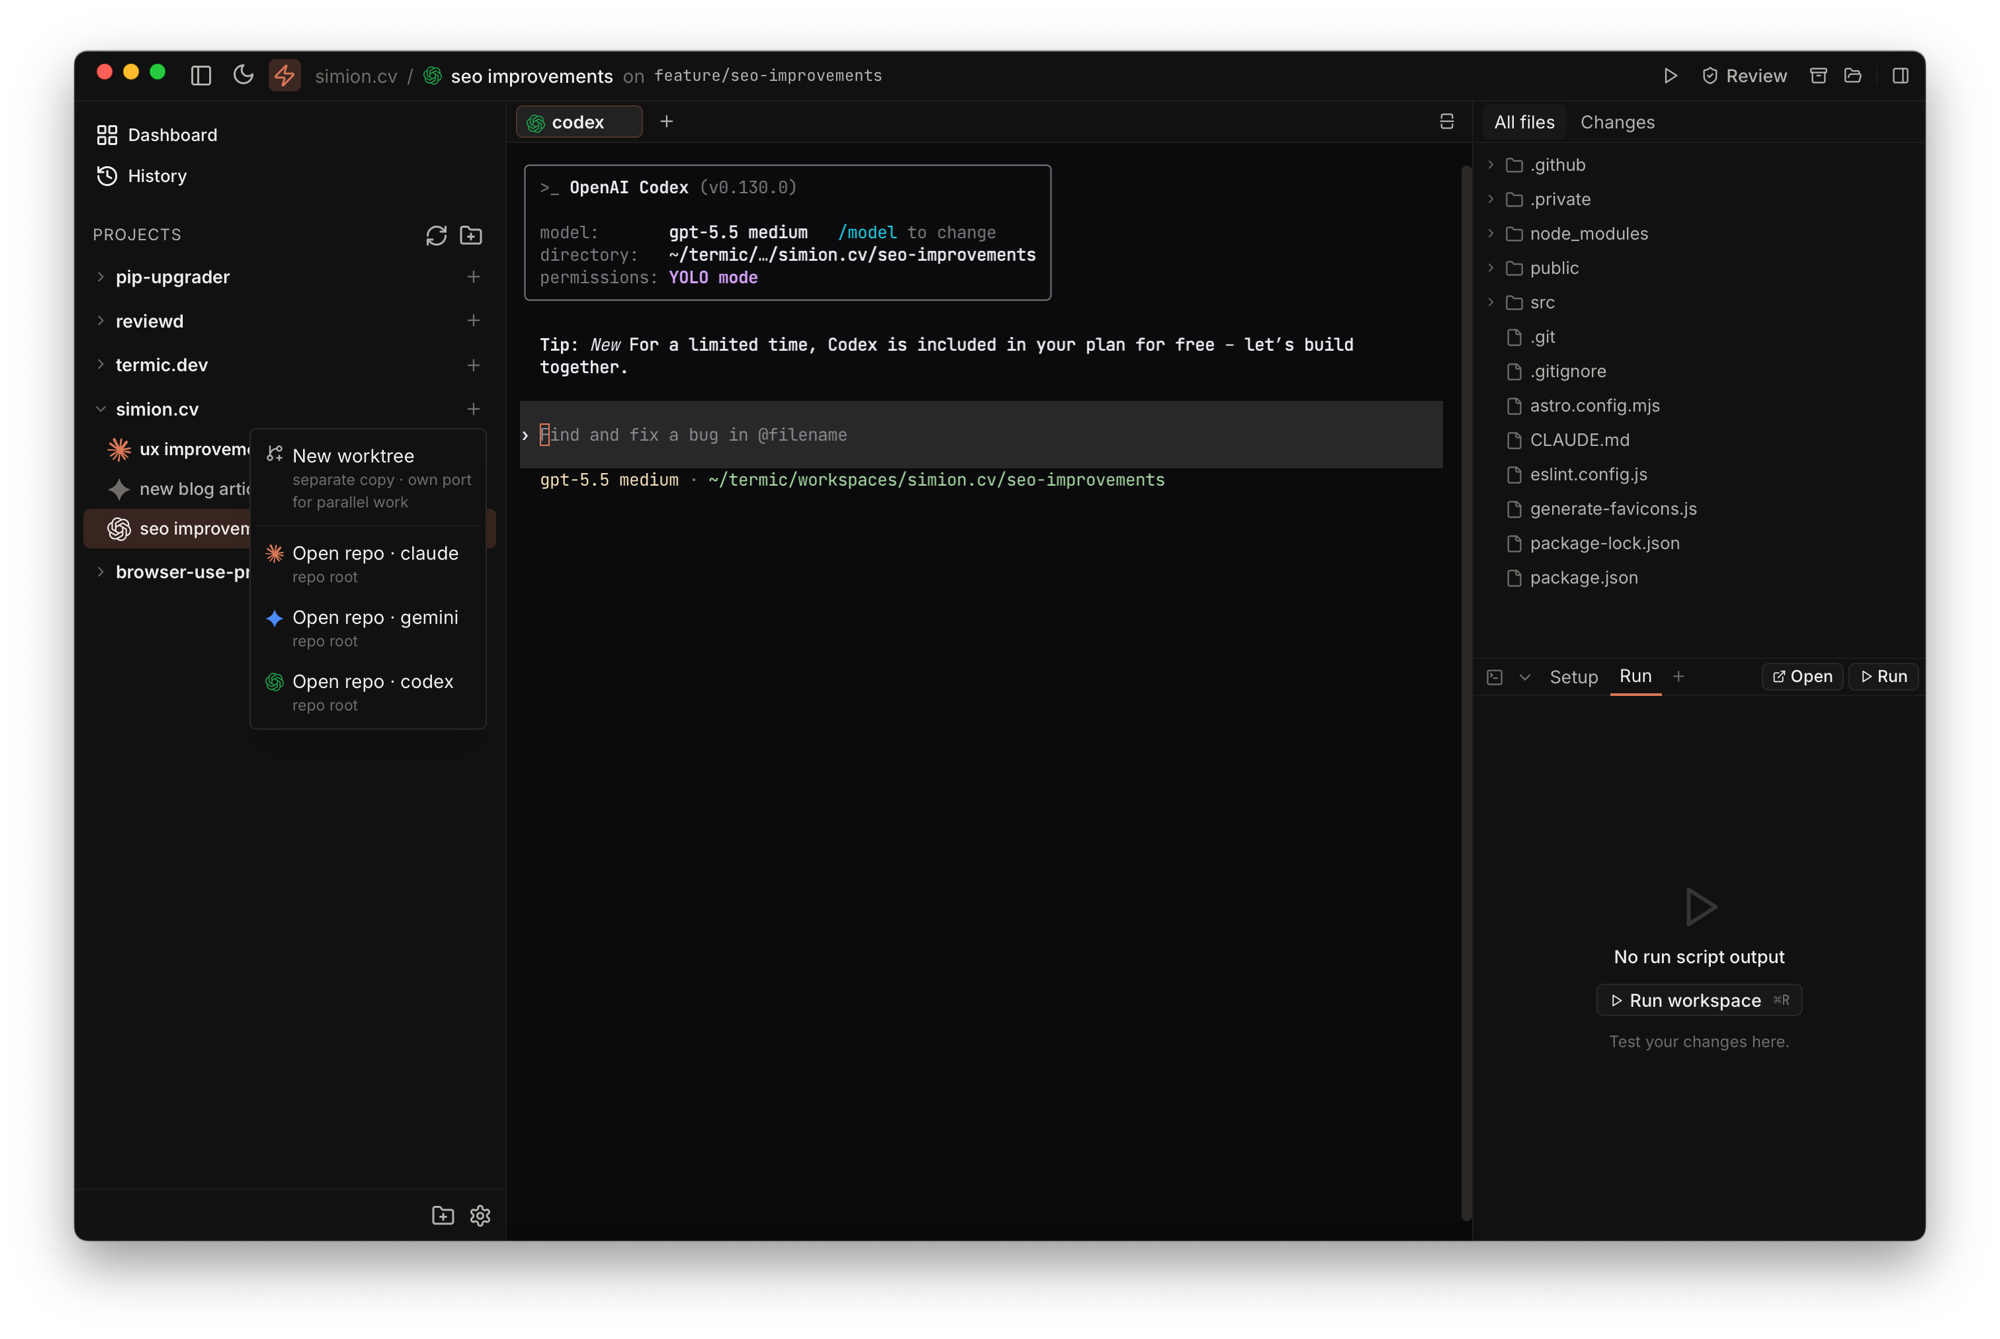Choose Open repo · claude
The image size is (2000, 1339).
pyautogui.click(x=368, y=564)
